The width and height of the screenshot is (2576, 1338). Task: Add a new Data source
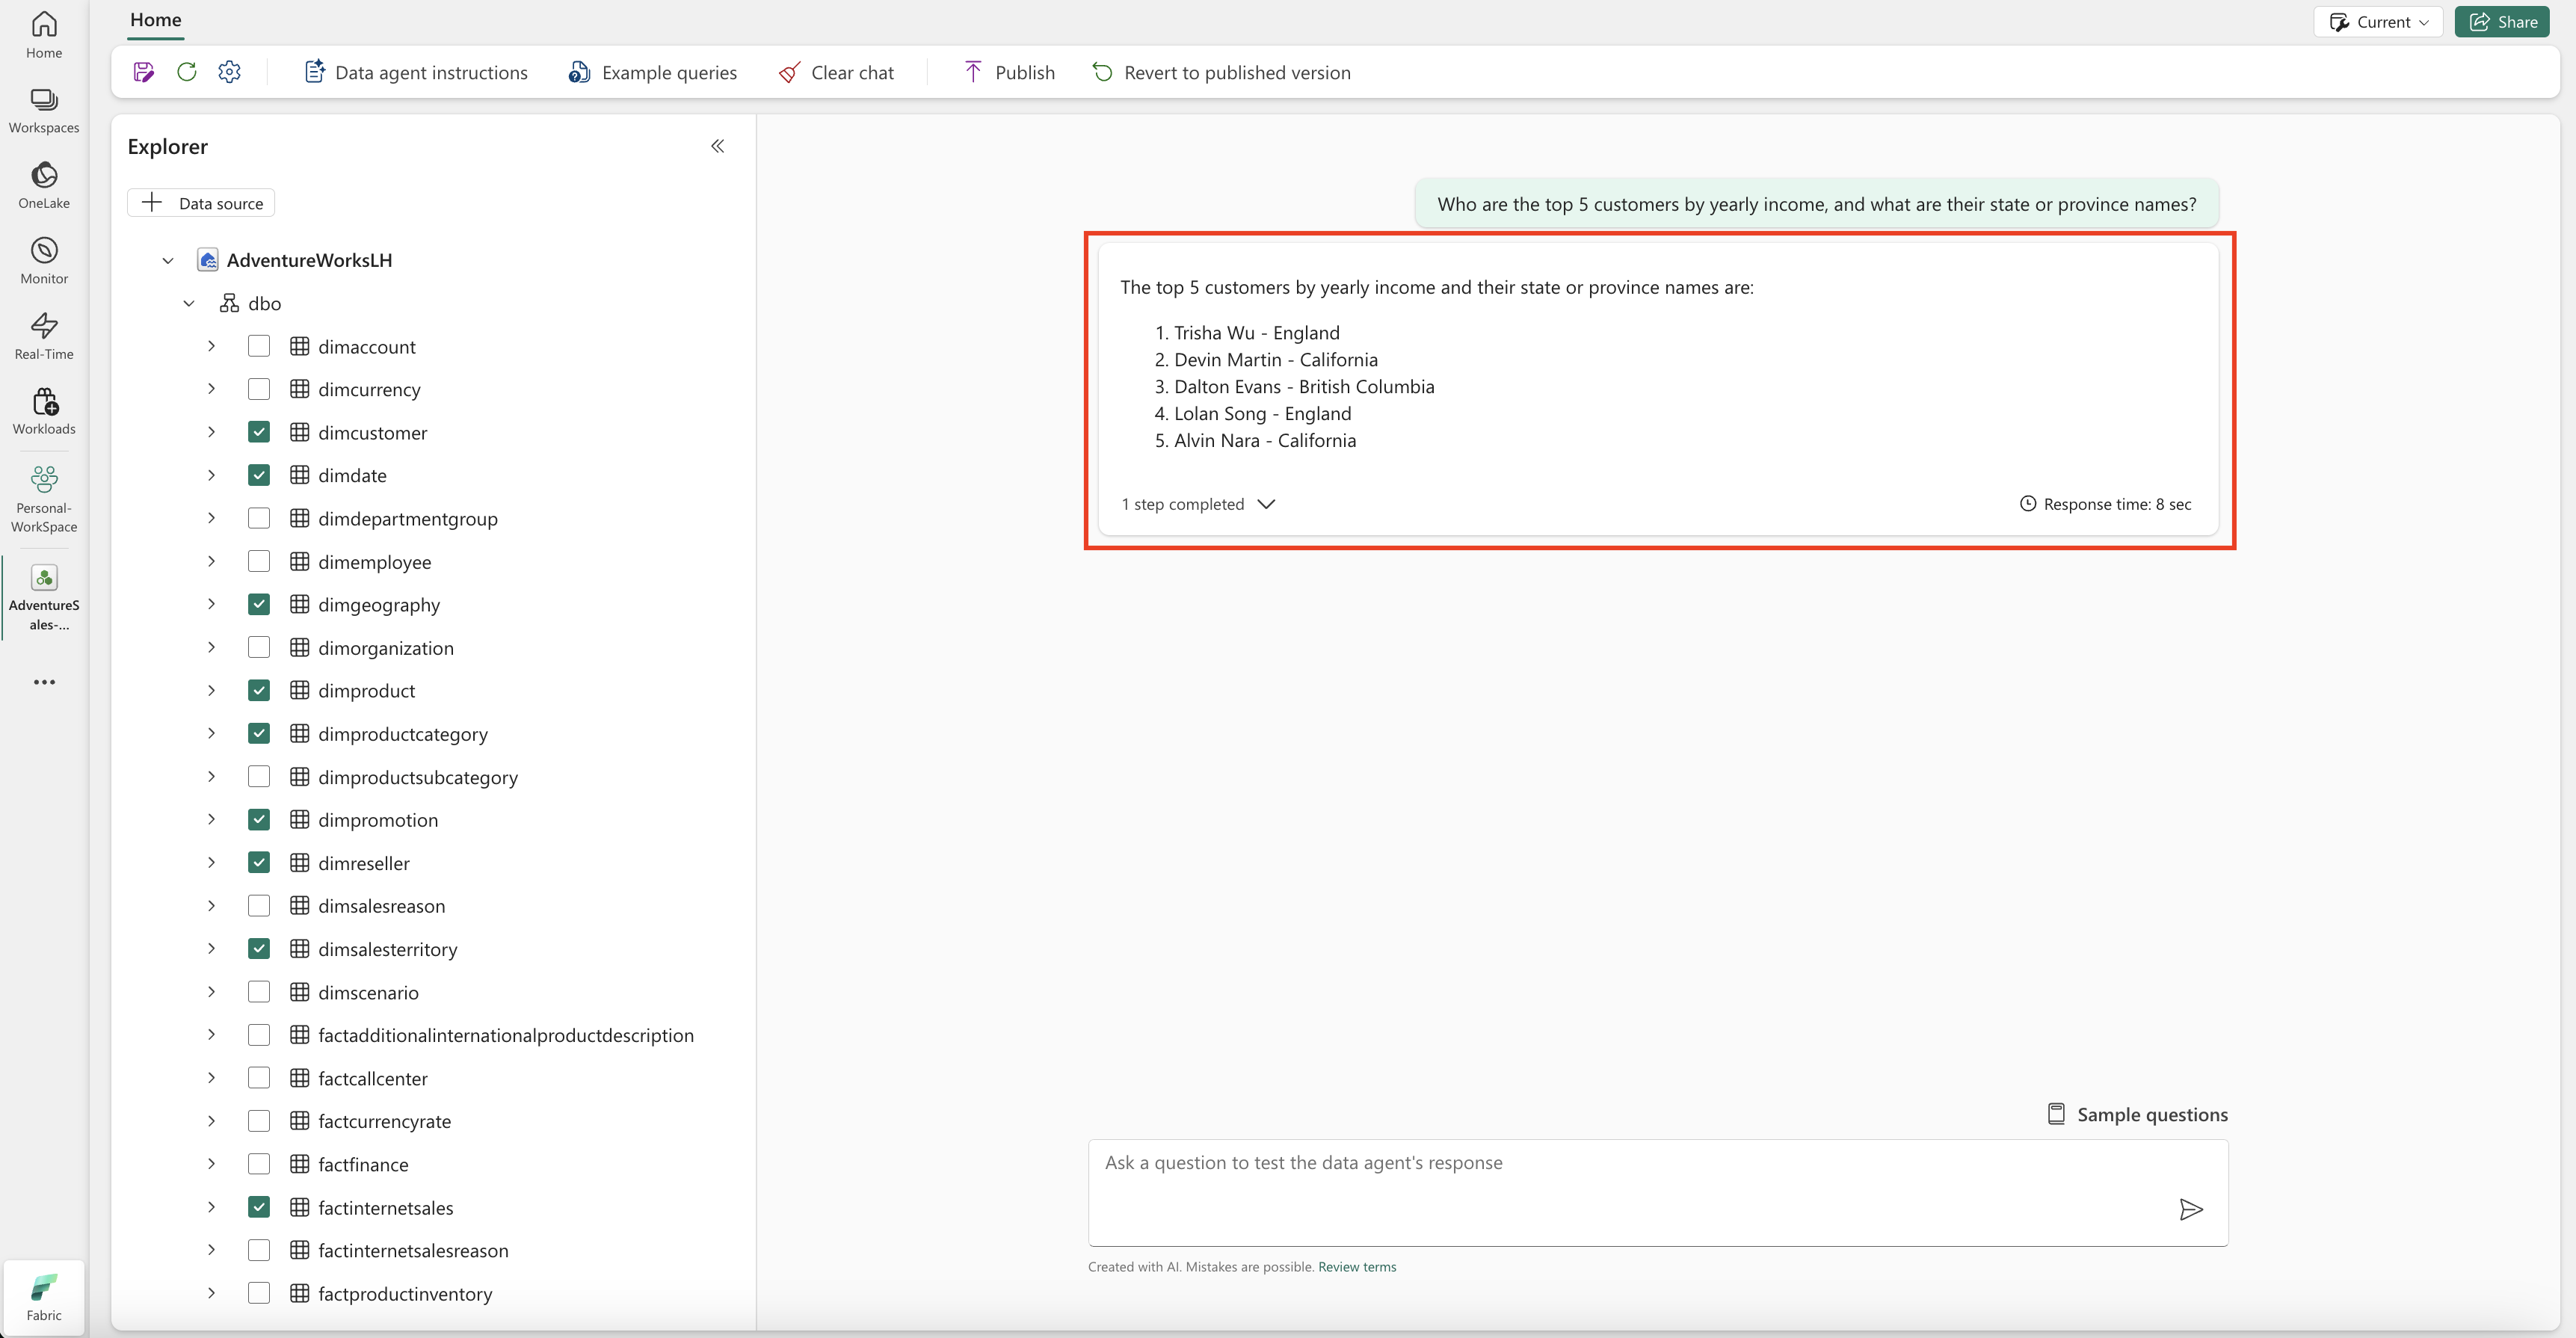click(x=201, y=203)
